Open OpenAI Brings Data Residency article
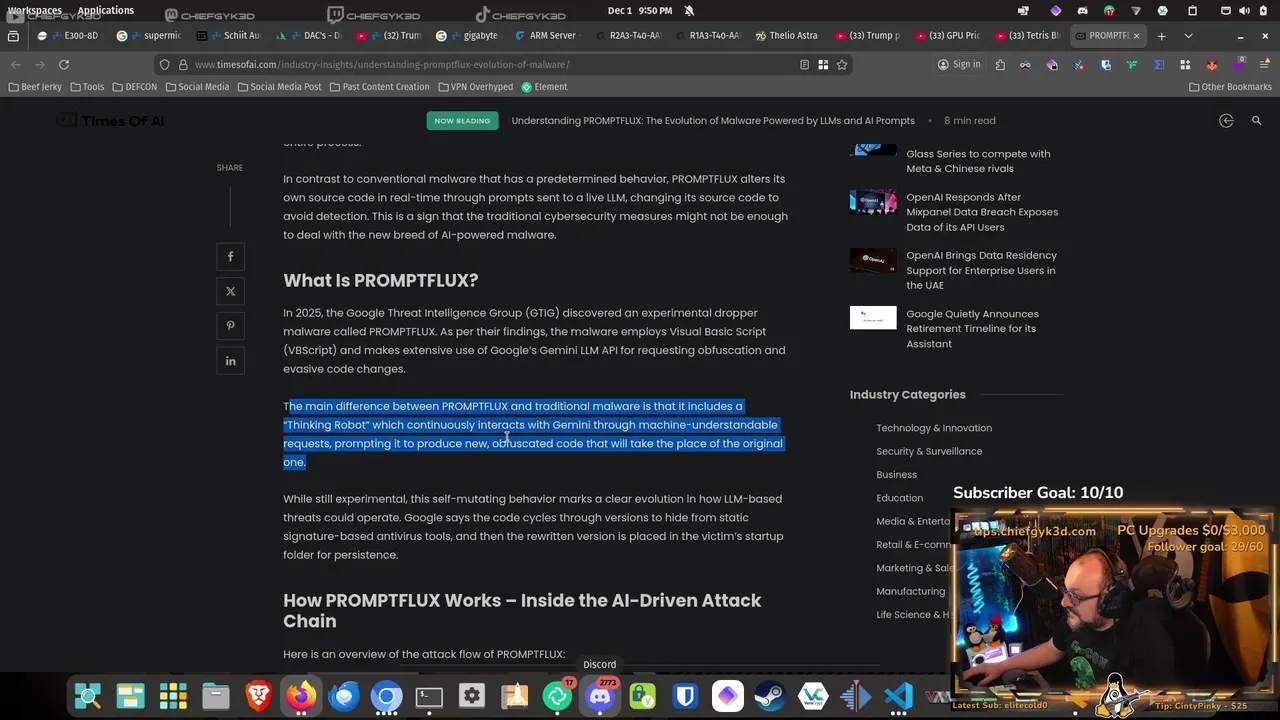This screenshot has height=720, width=1280. [x=981, y=270]
